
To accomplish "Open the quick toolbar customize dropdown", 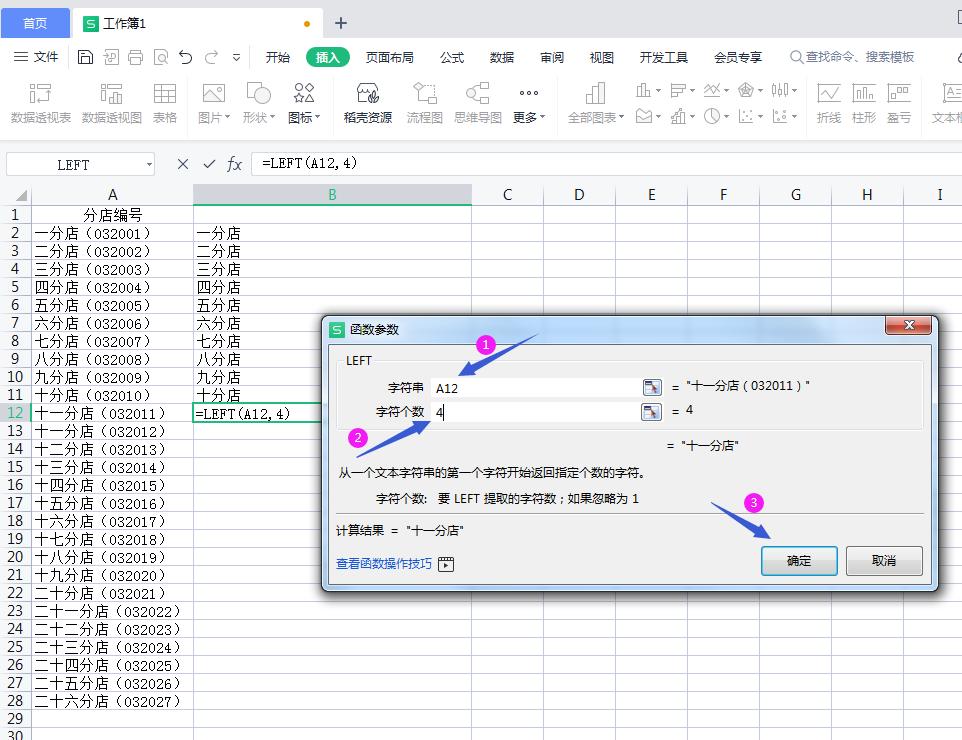I will pyautogui.click(x=236, y=58).
